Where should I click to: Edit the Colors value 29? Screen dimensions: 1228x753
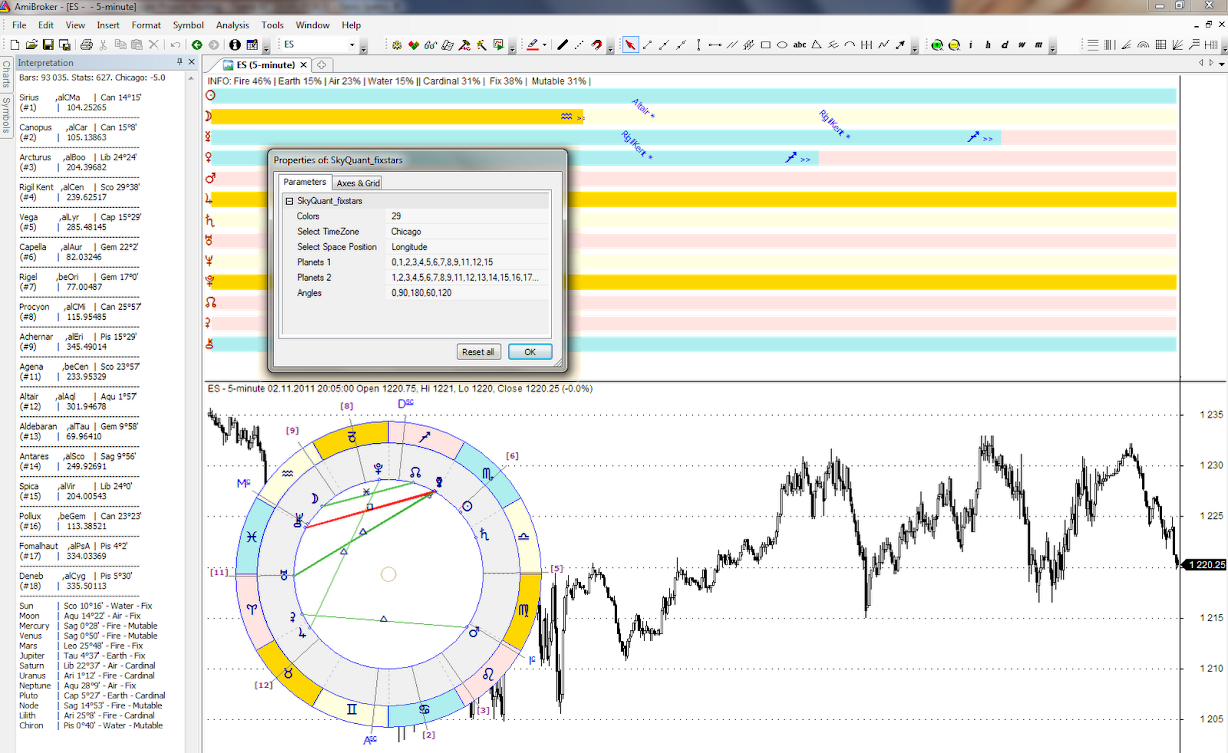click(x=468, y=216)
